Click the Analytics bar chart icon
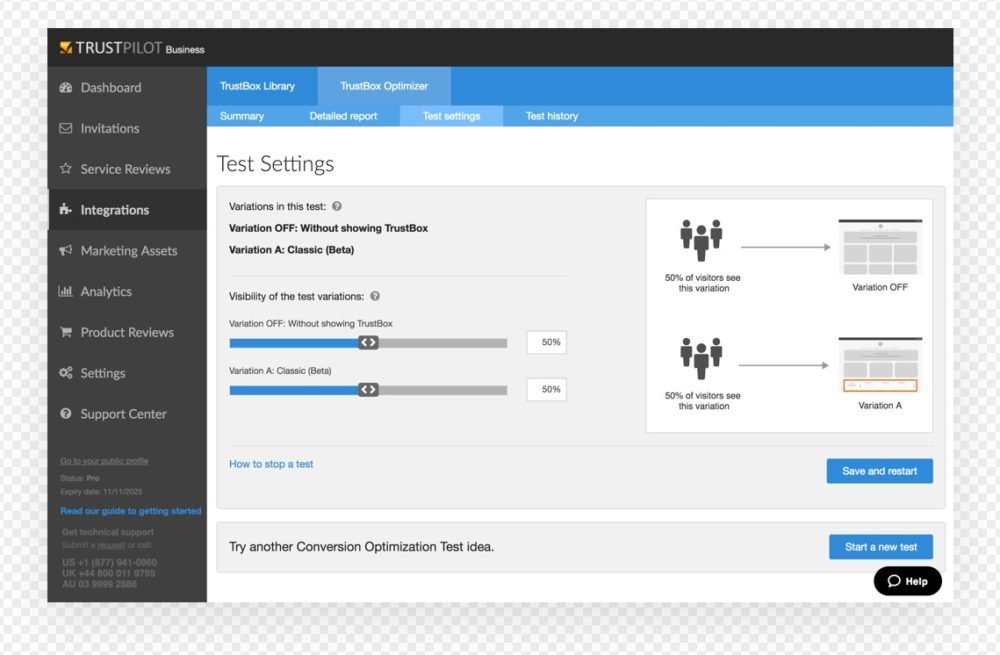 click(x=66, y=292)
